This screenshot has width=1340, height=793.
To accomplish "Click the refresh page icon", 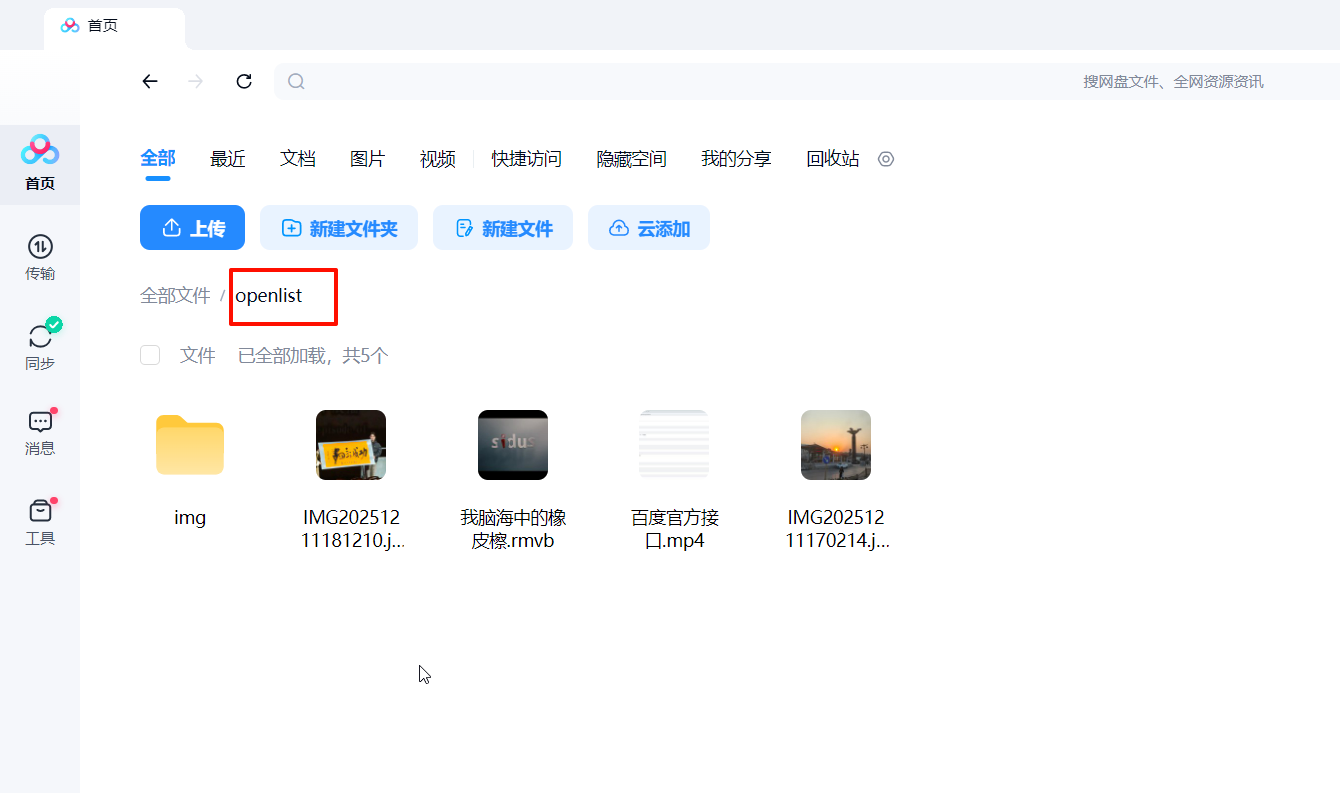I will (244, 82).
